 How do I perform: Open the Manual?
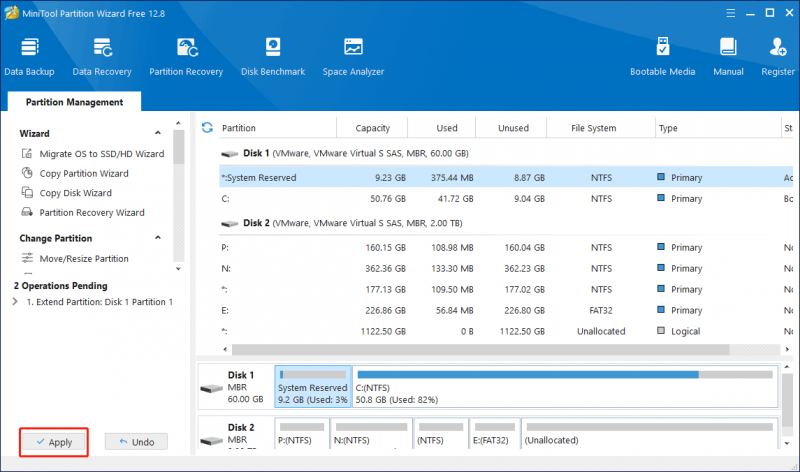pos(728,57)
